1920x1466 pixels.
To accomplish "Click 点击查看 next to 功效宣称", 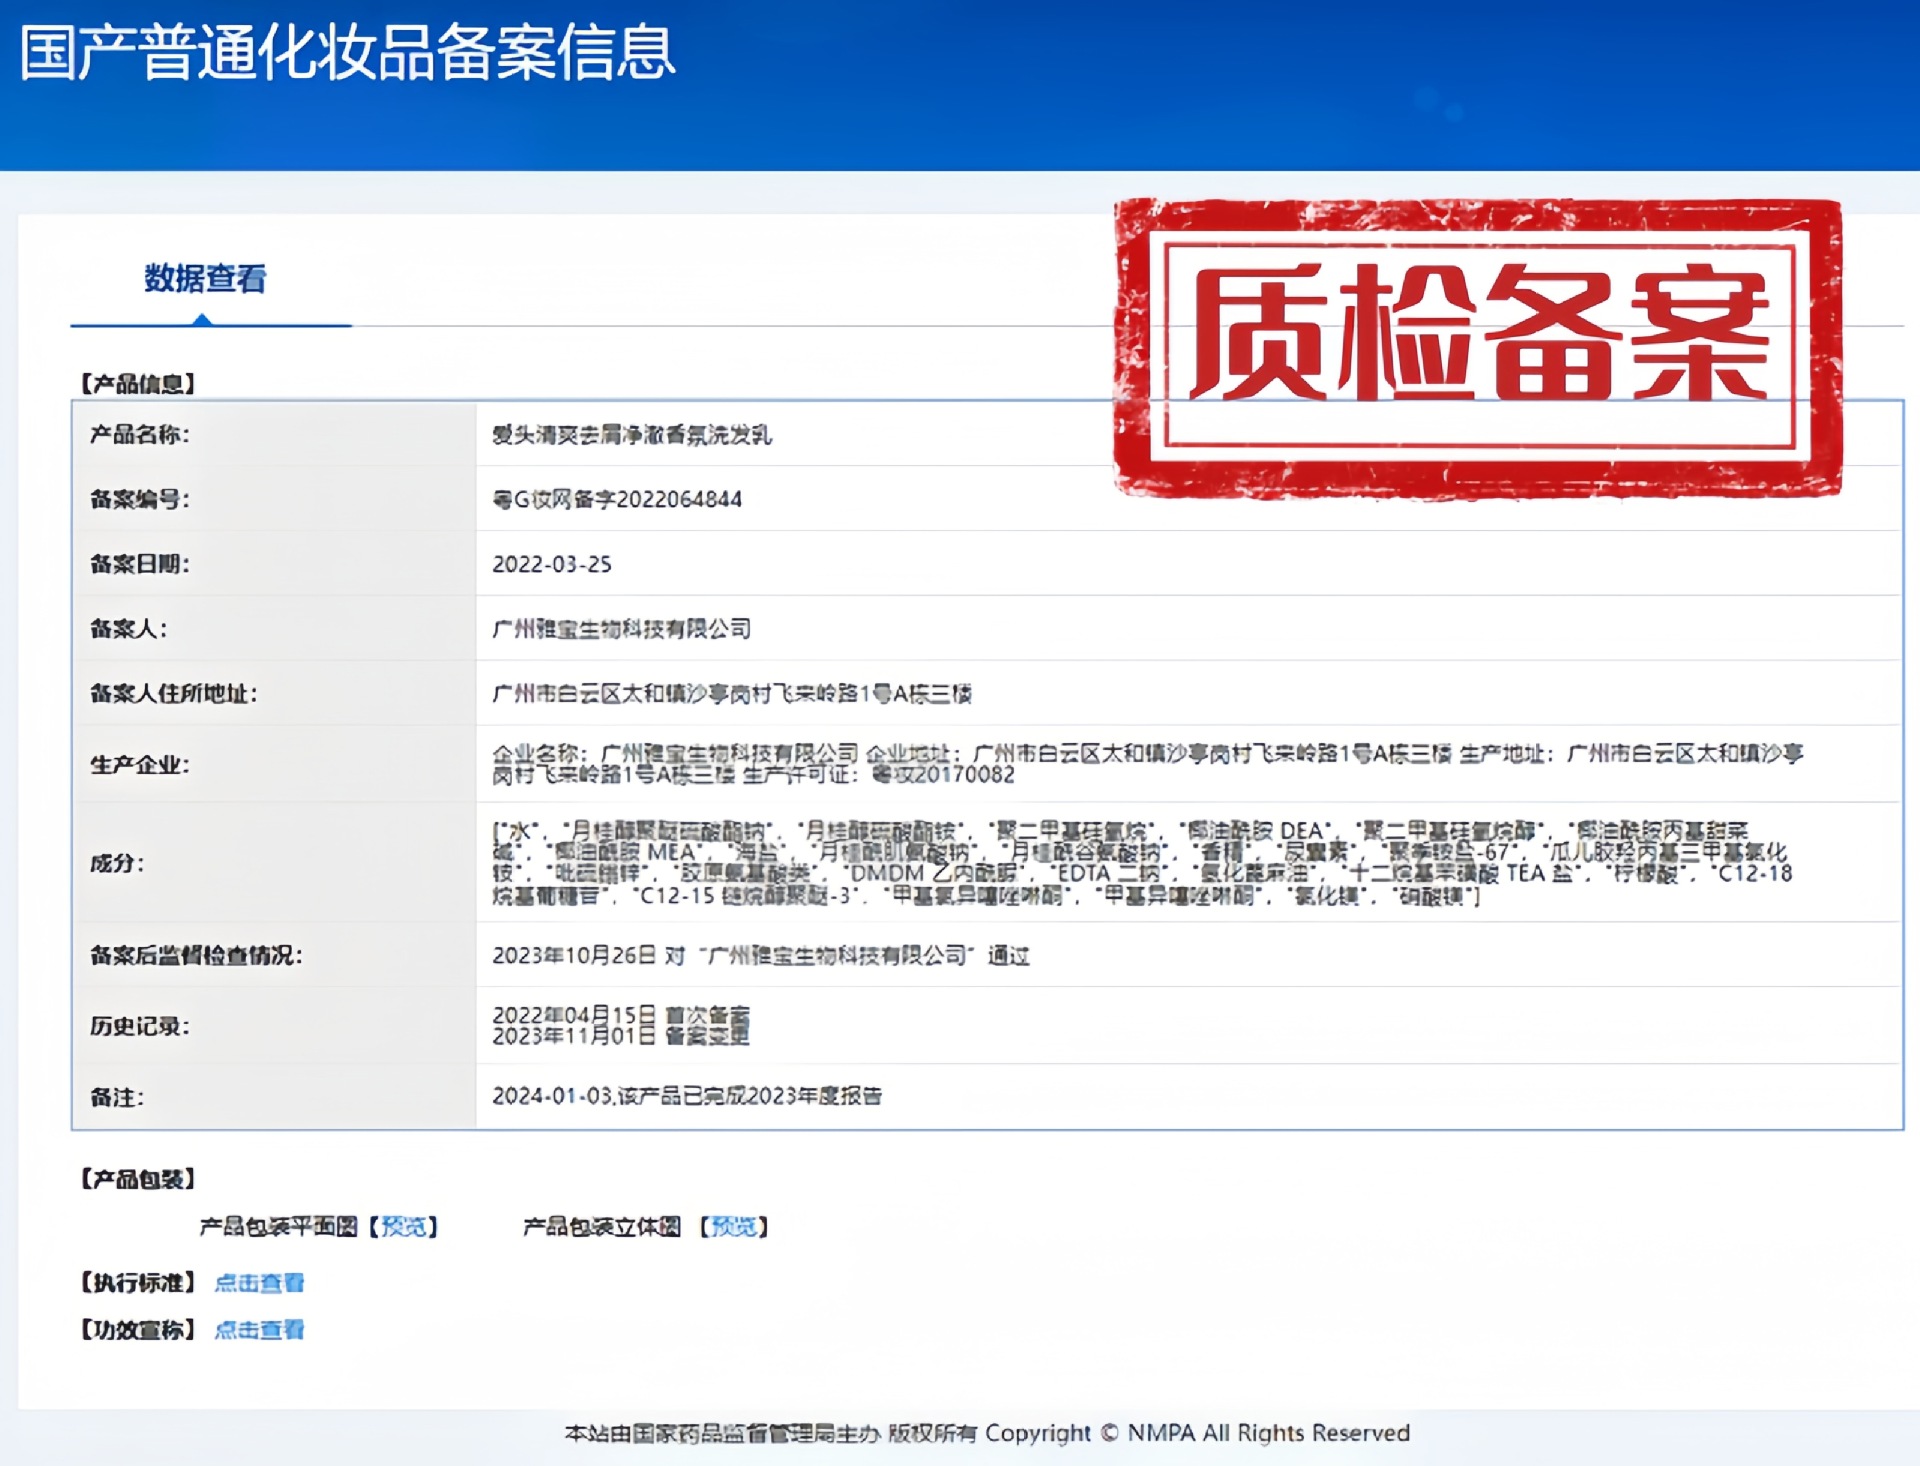I will [259, 1329].
